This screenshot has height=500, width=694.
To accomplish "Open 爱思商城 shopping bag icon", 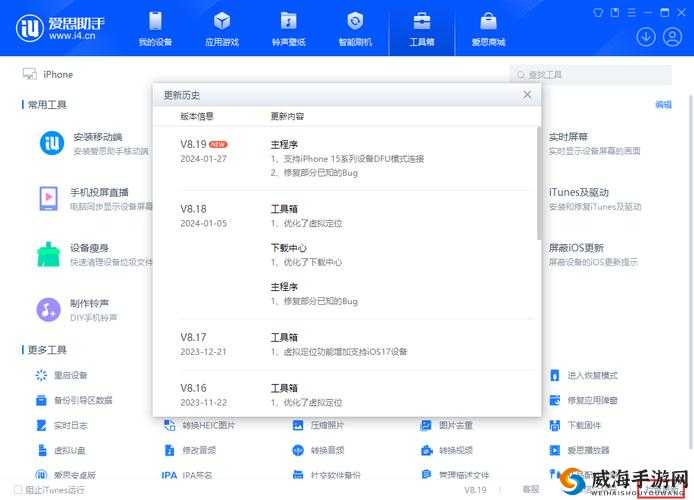I will click(488, 21).
